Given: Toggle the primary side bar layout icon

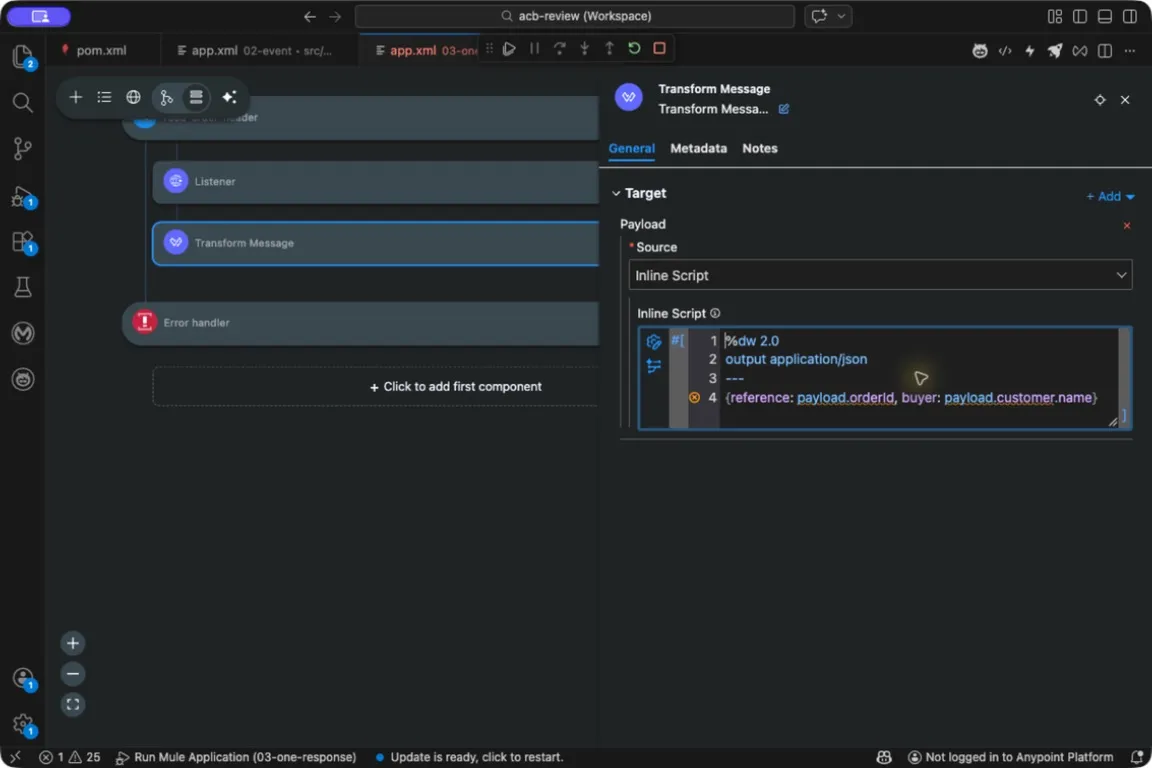Looking at the screenshot, I should click(1079, 16).
